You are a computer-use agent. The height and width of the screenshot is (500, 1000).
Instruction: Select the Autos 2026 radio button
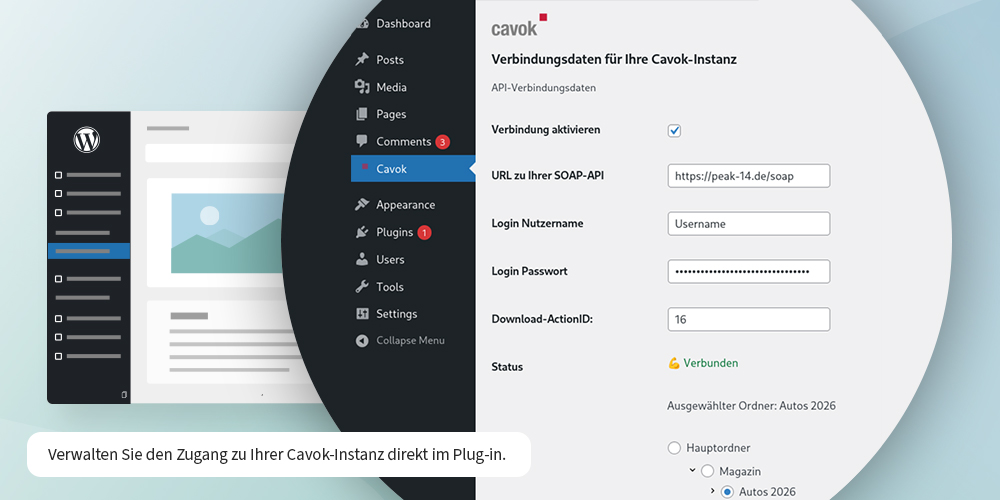click(x=727, y=492)
